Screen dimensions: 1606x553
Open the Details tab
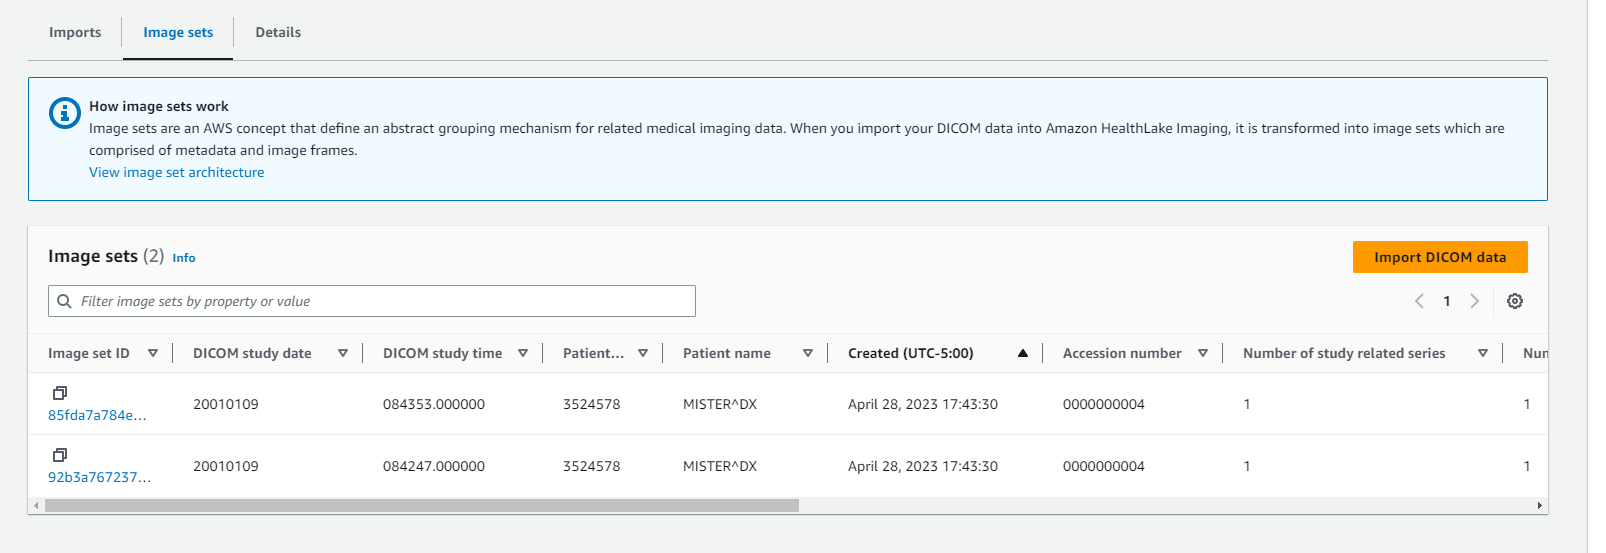tap(278, 32)
